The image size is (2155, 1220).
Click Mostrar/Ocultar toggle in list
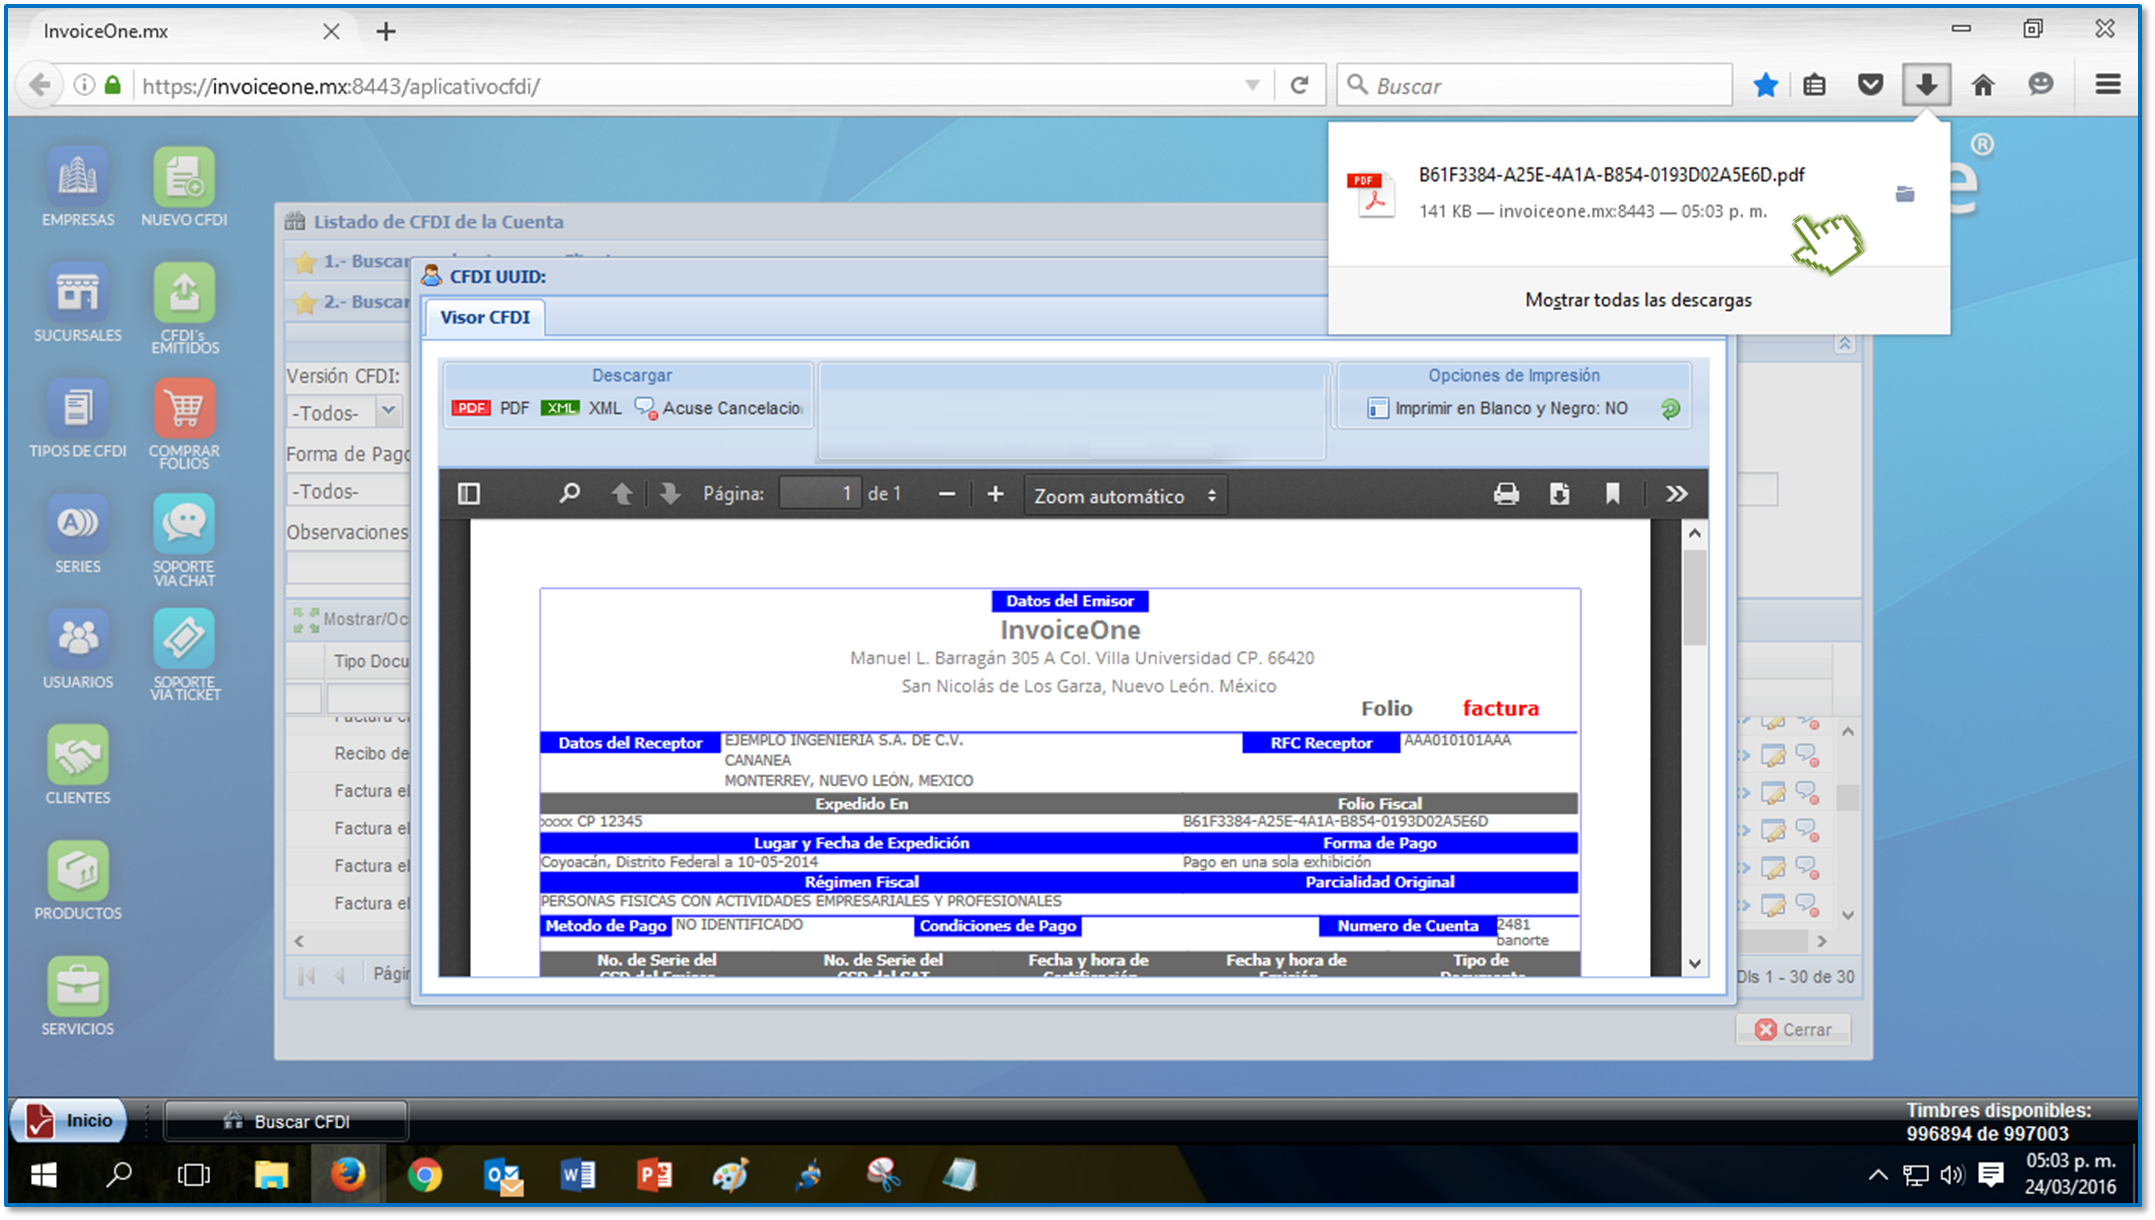351,620
